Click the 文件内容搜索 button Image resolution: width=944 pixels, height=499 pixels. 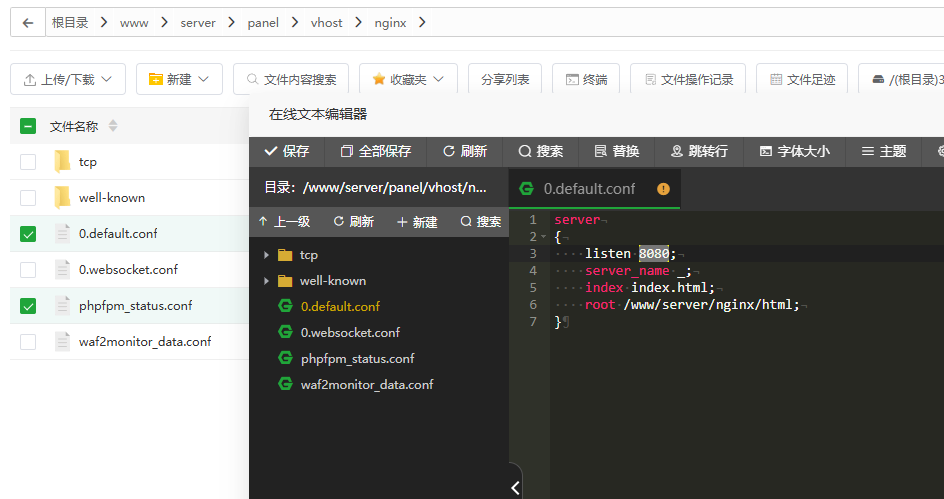click(x=291, y=79)
